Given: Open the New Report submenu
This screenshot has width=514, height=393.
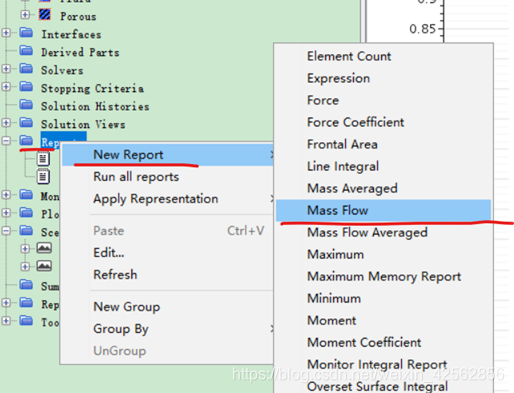Looking at the screenshot, I should point(168,155).
